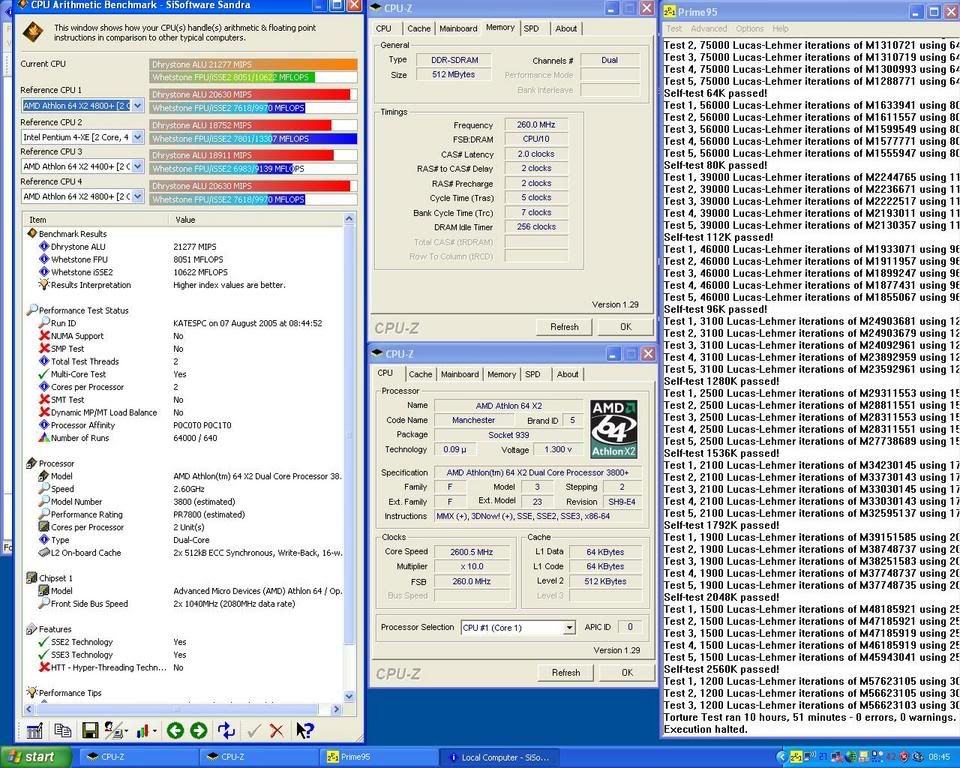Open the Prime95 taskbar button
This screenshot has width=960, height=768.
(x=380, y=757)
